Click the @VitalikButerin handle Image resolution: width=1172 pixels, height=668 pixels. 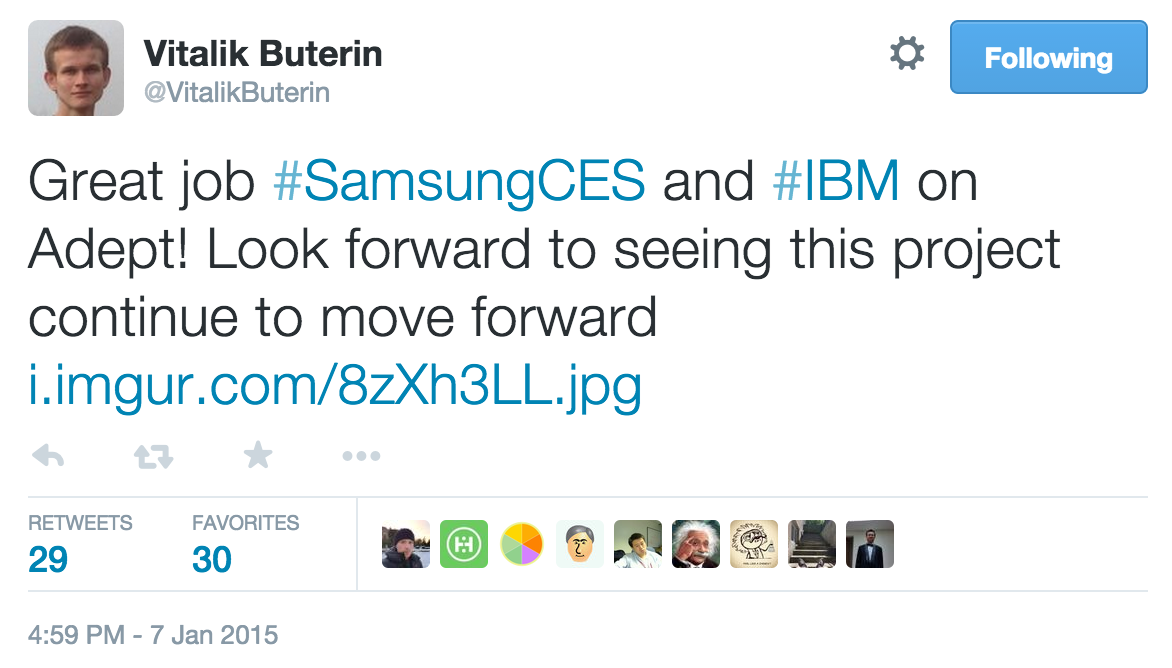pos(237,93)
